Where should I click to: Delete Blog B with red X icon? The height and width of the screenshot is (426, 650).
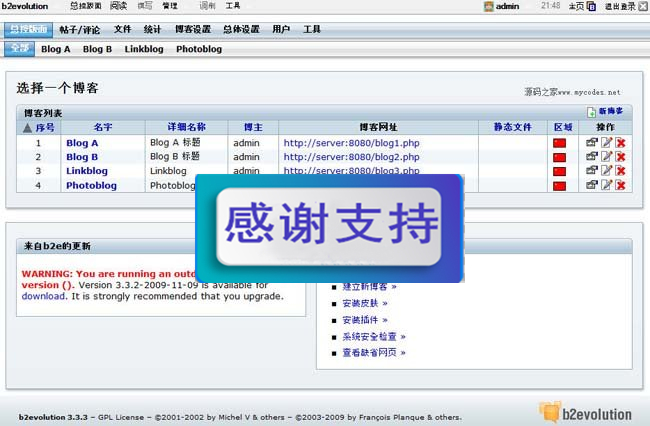tap(621, 157)
